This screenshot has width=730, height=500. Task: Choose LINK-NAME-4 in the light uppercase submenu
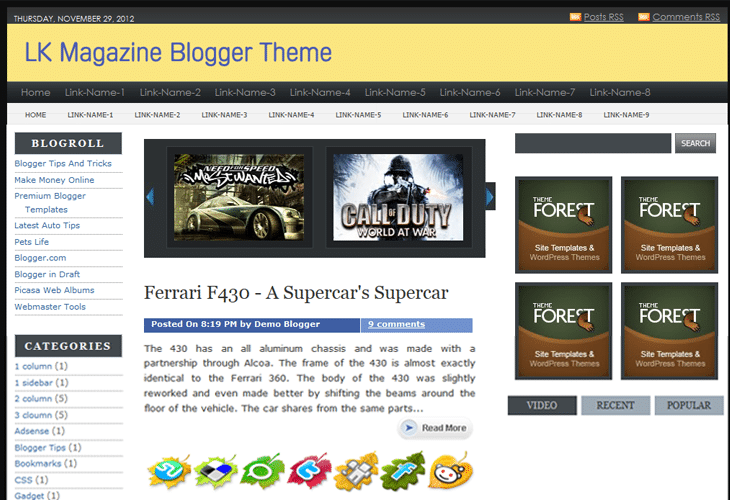click(291, 115)
